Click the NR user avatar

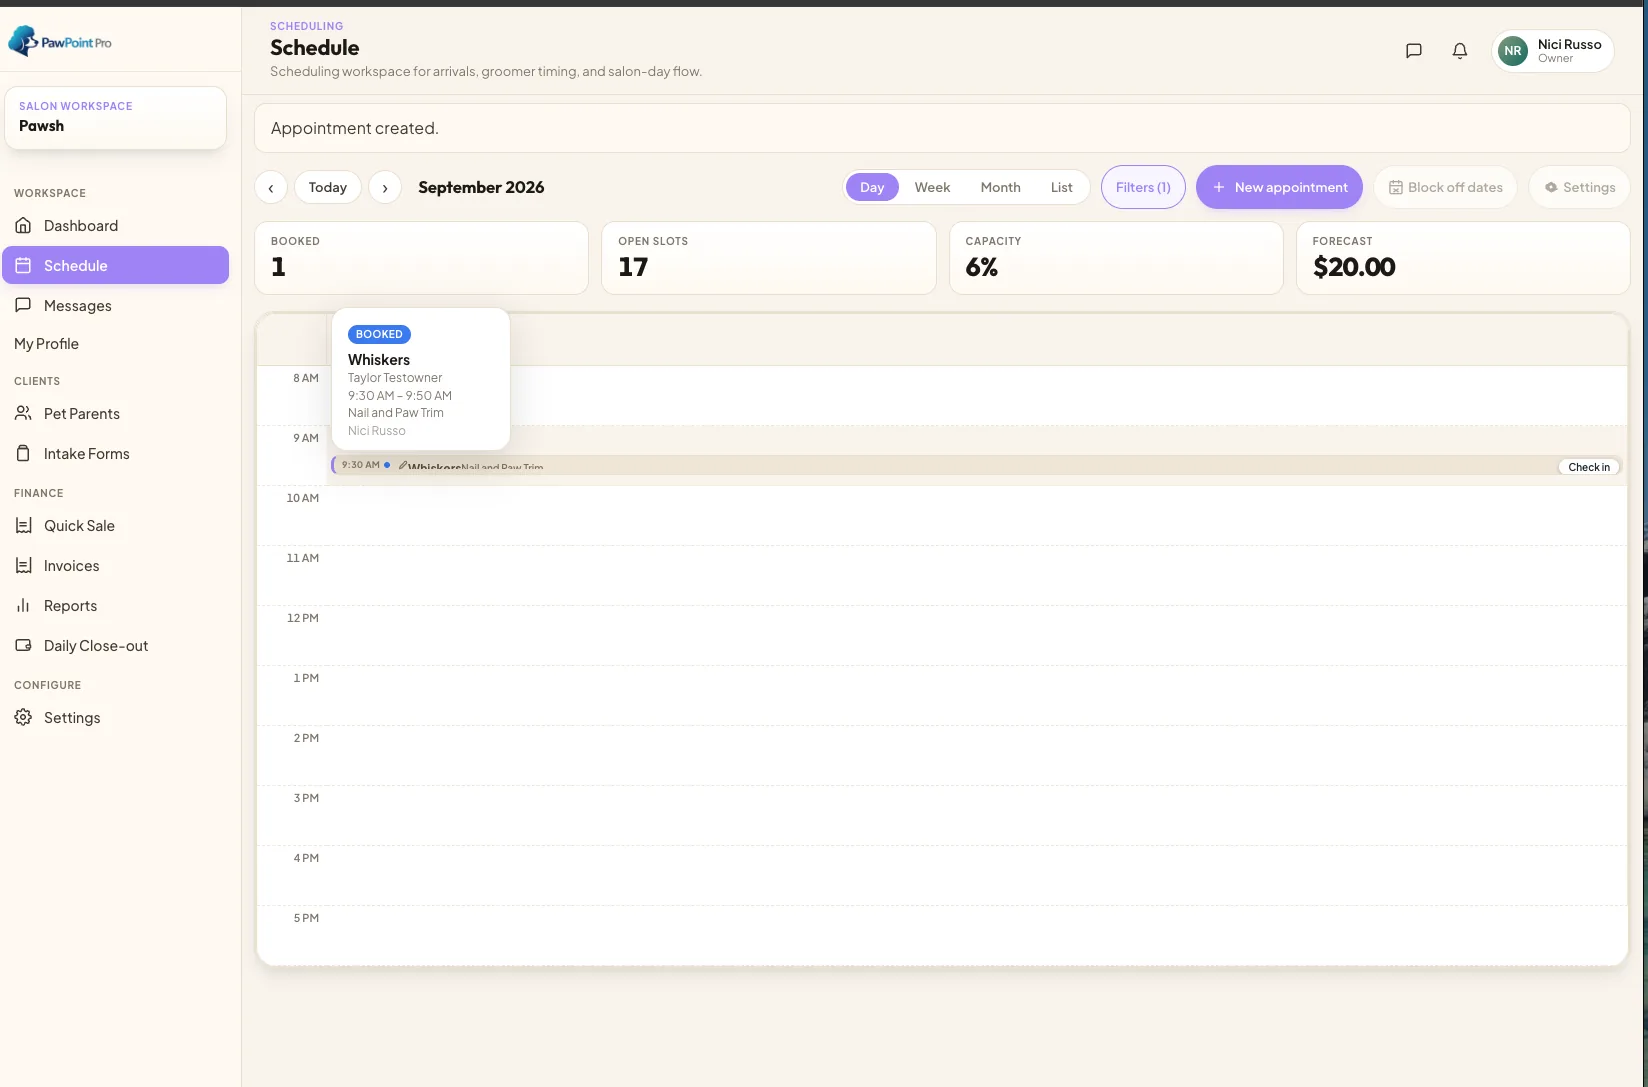pyautogui.click(x=1513, y=51)
